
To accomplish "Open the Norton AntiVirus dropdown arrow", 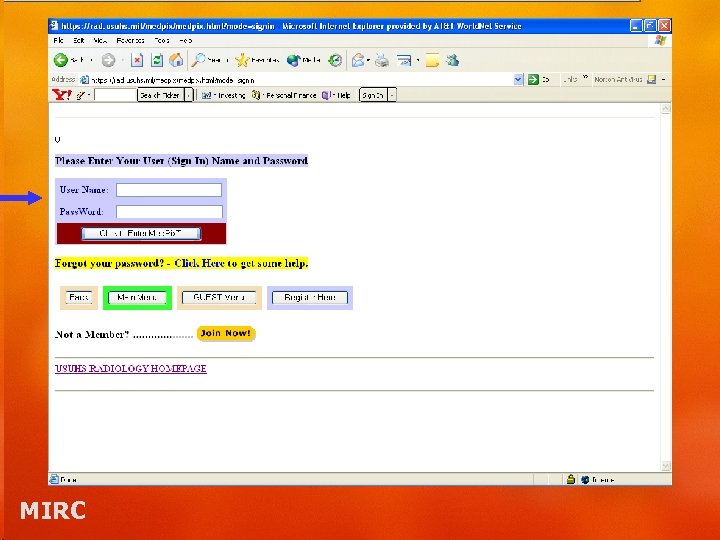I will point(664,79).
